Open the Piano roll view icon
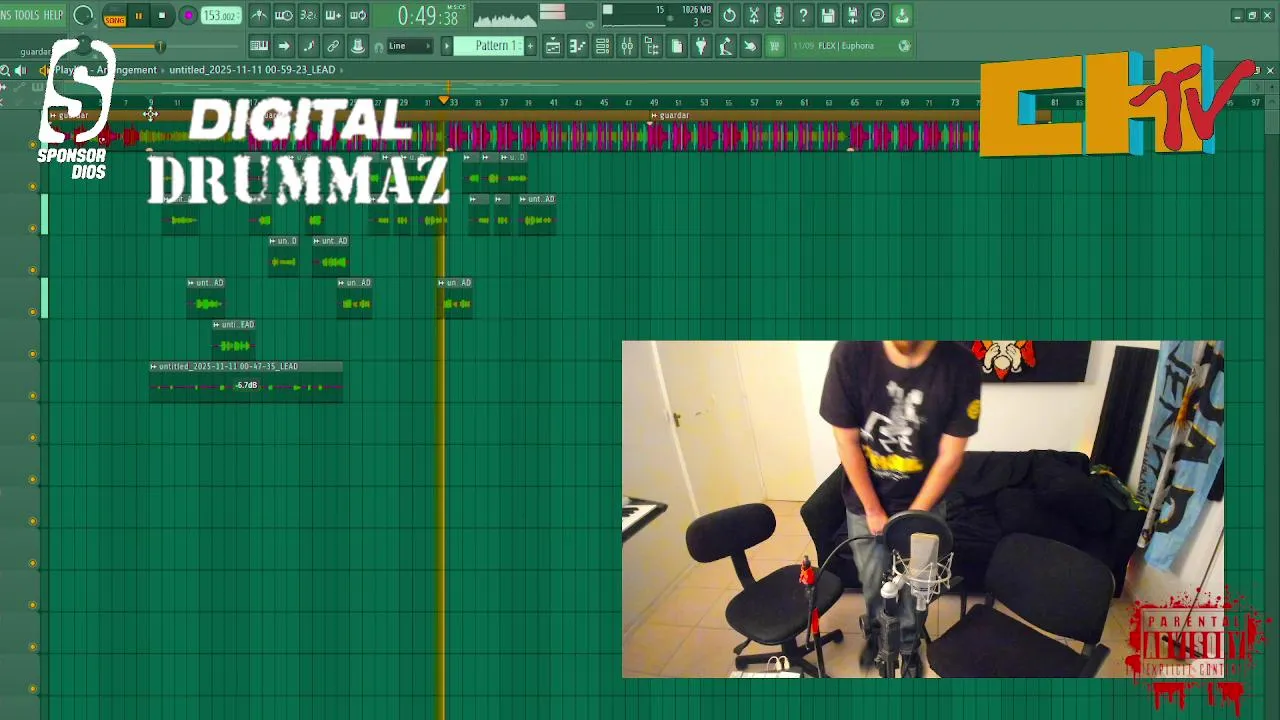This screenshot has height=720, width=1280. click(x=578, y=46)
